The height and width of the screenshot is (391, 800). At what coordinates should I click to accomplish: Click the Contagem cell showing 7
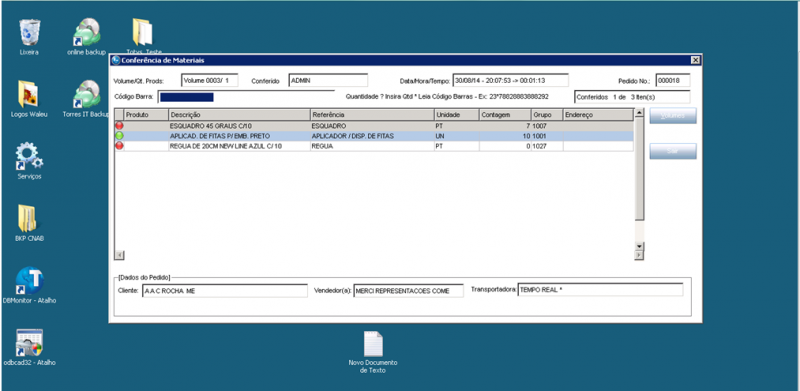click(505, 126)
